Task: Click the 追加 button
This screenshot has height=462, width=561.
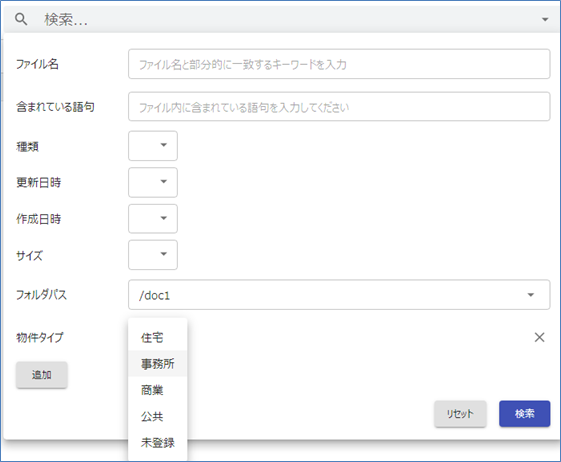Action: point(42,375)
